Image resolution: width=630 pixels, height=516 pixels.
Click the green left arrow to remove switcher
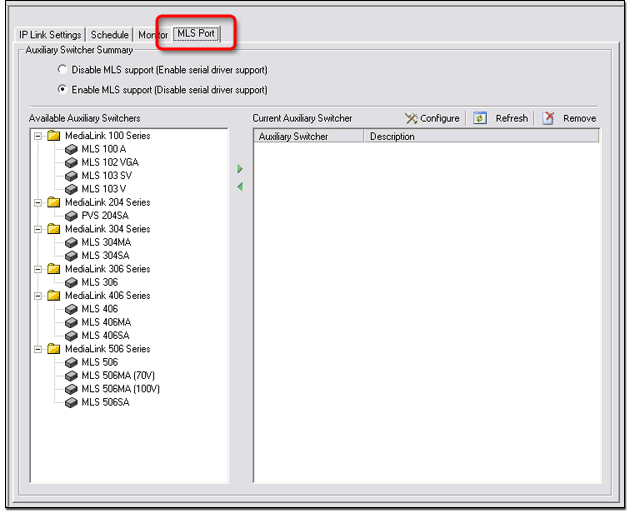(x=240, y=187)
